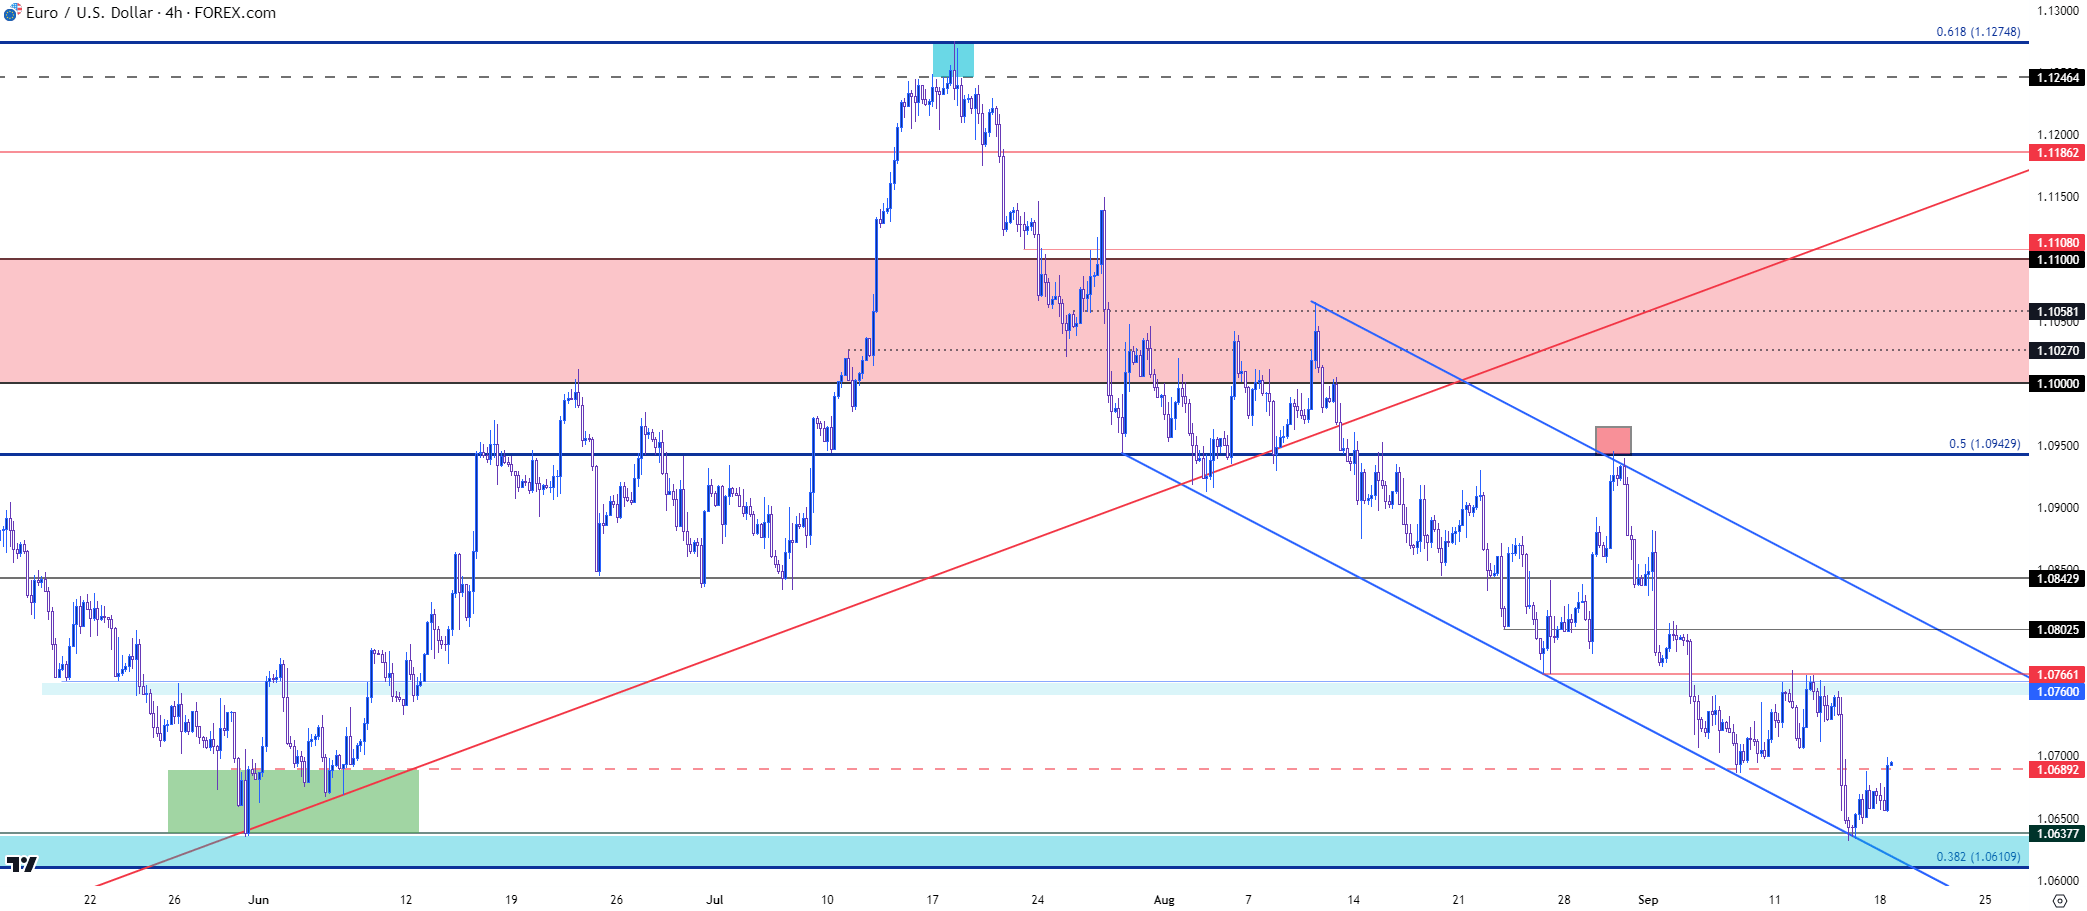Screen dimensions: 2087x911
Task: Select the red 1.11080 price label
Action: (2057, 242)
